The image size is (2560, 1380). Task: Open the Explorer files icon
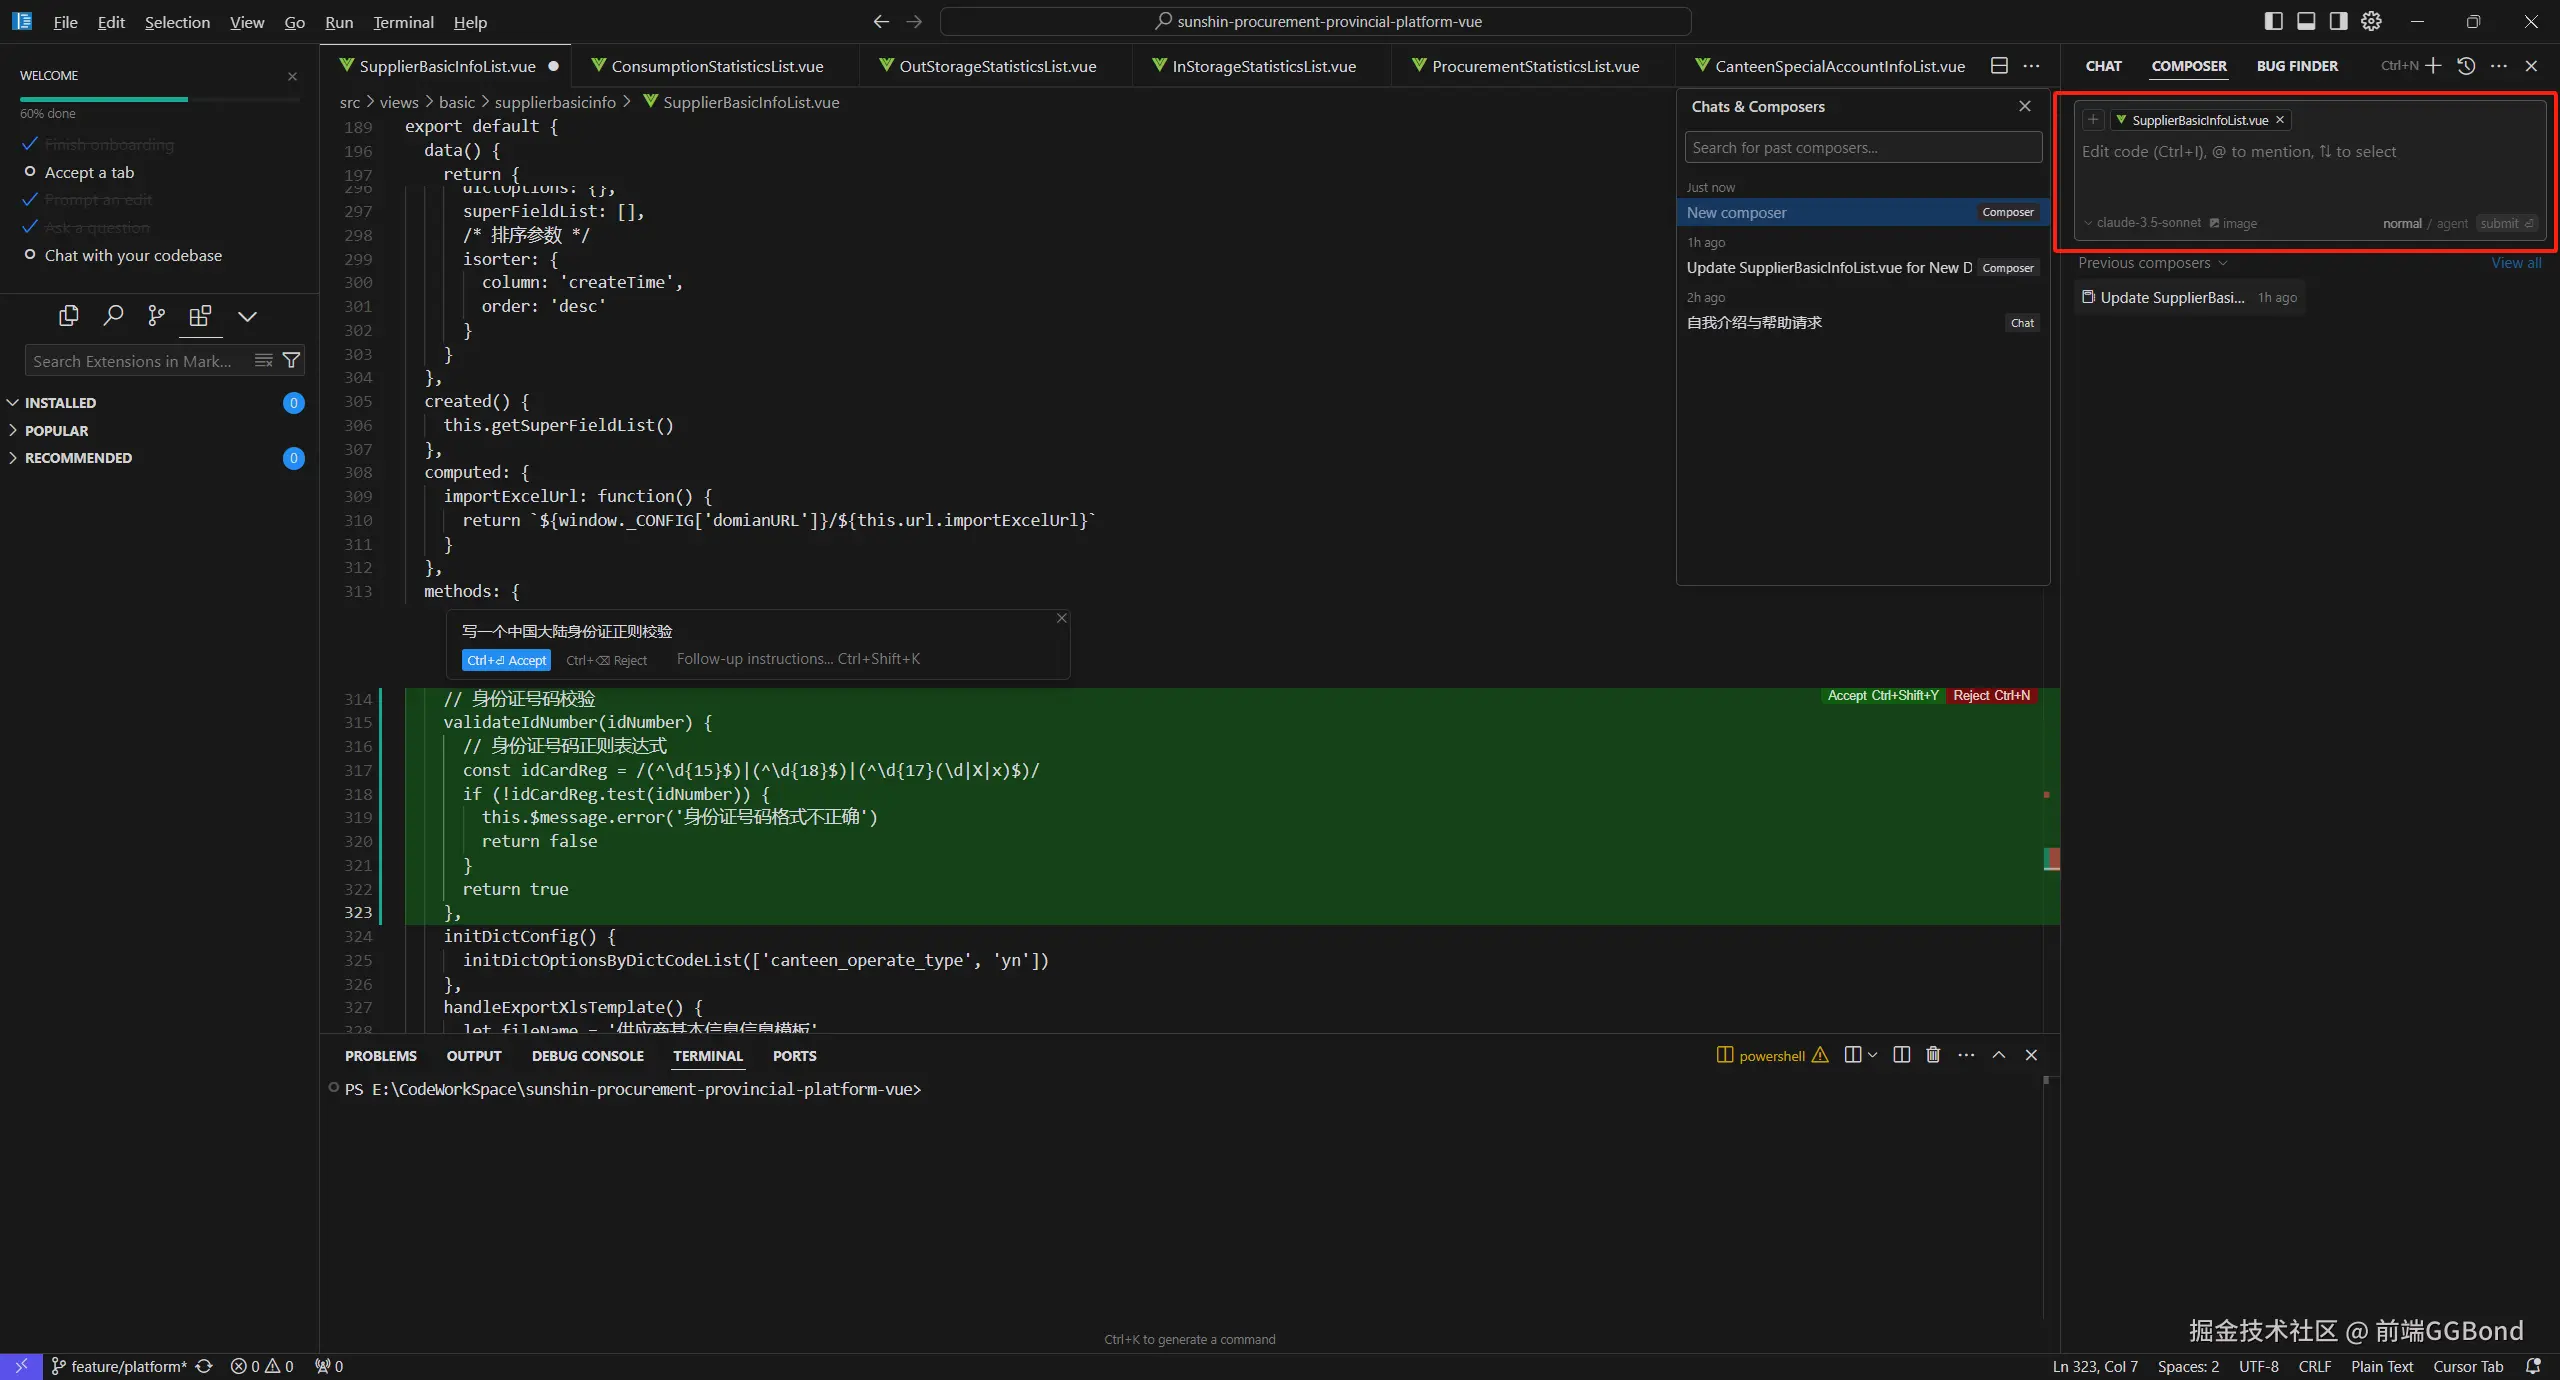pyautogui.click(x=68, y=316)
